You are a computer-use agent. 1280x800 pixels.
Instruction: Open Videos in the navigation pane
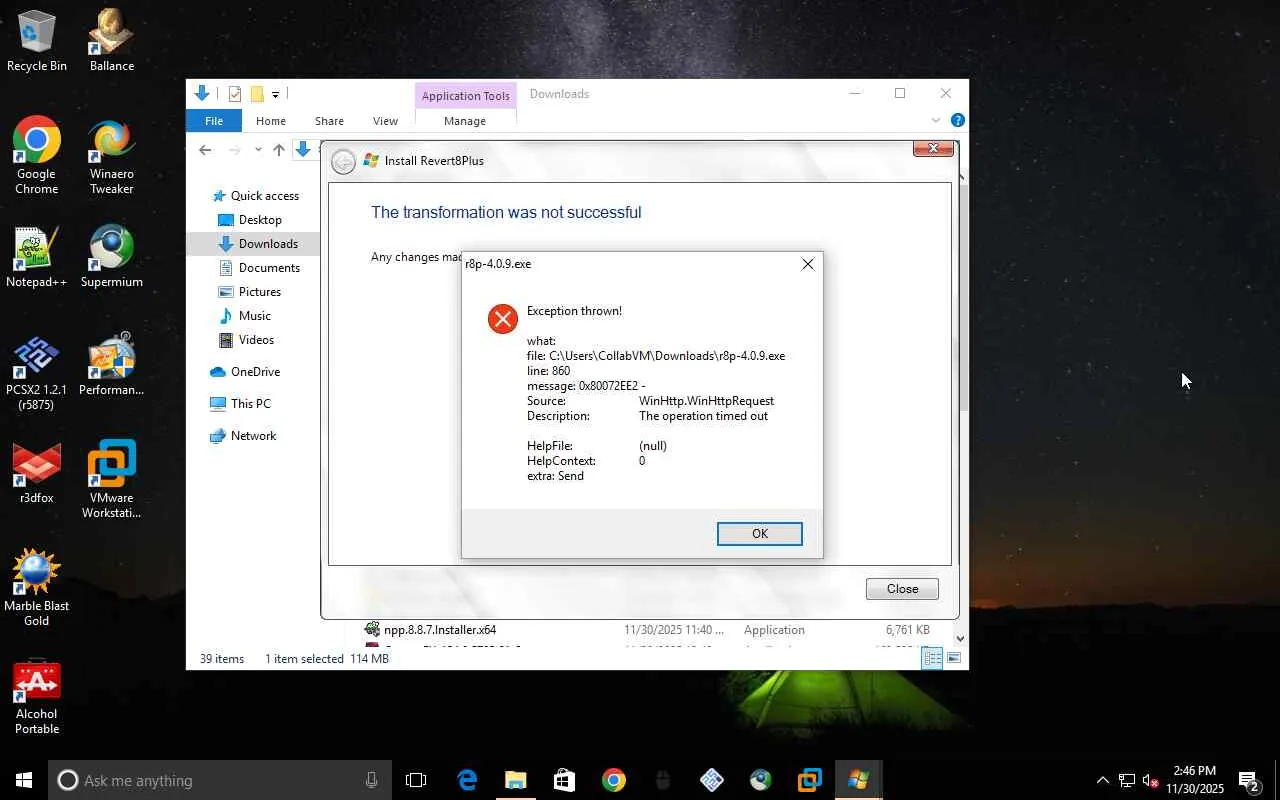click(x=247, y=340)
